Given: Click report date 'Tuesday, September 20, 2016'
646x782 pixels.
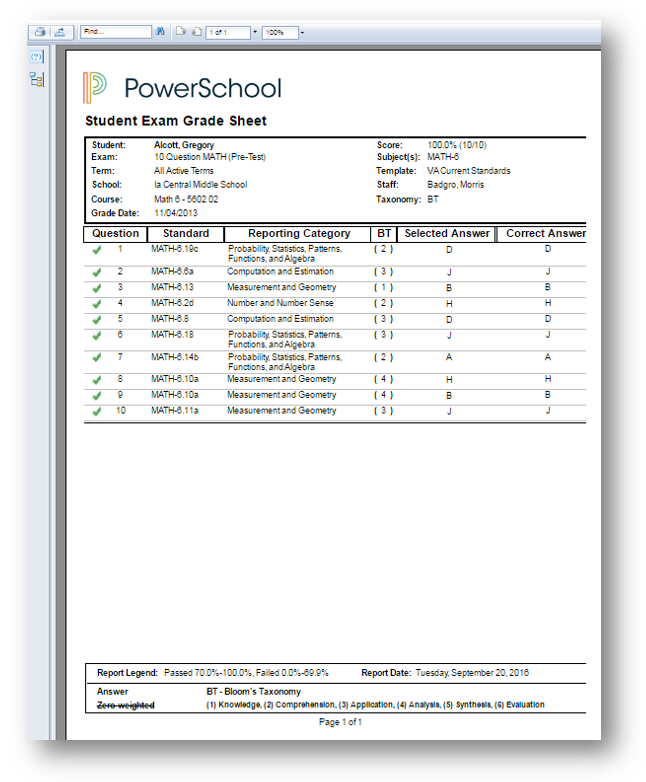Looking at the screenshot, I should pos(472,673).
